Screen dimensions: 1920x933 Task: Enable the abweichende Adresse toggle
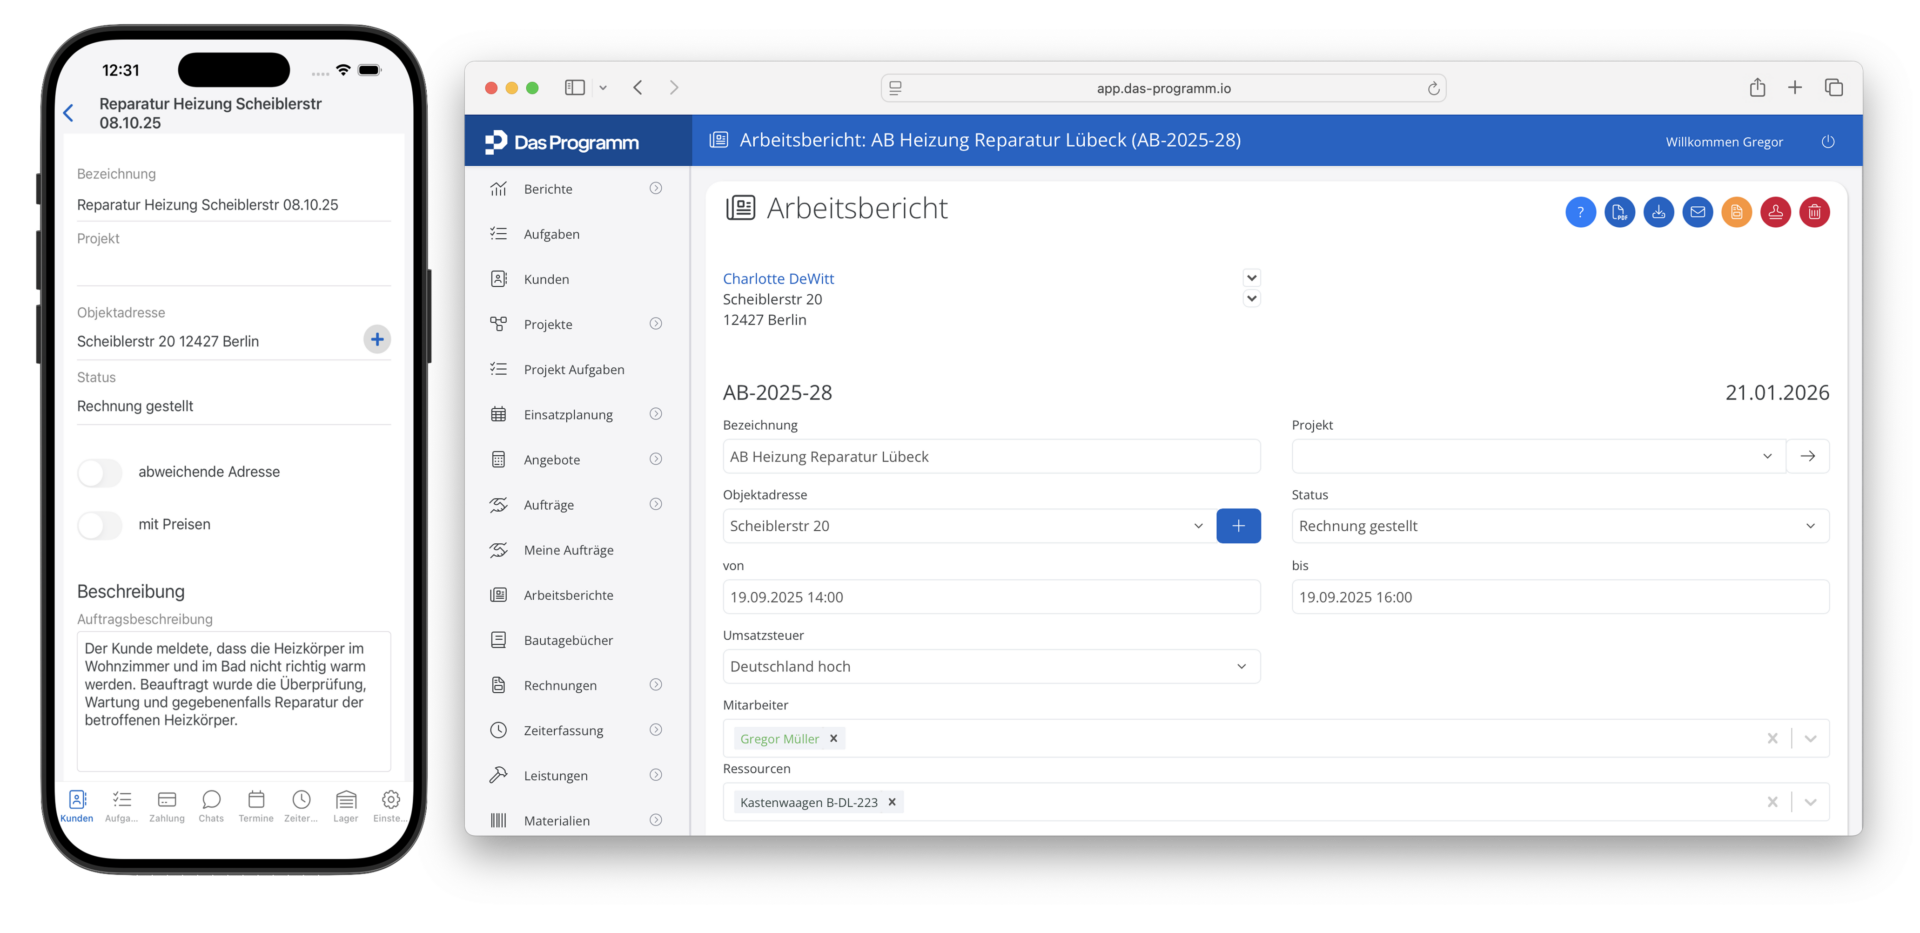click(99, 472)
